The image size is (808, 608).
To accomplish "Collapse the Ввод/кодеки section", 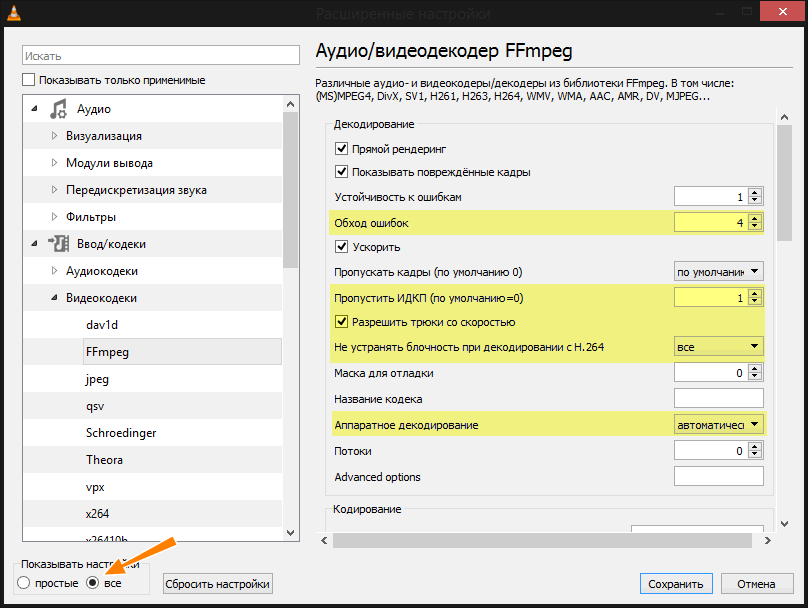I will 34,244.
